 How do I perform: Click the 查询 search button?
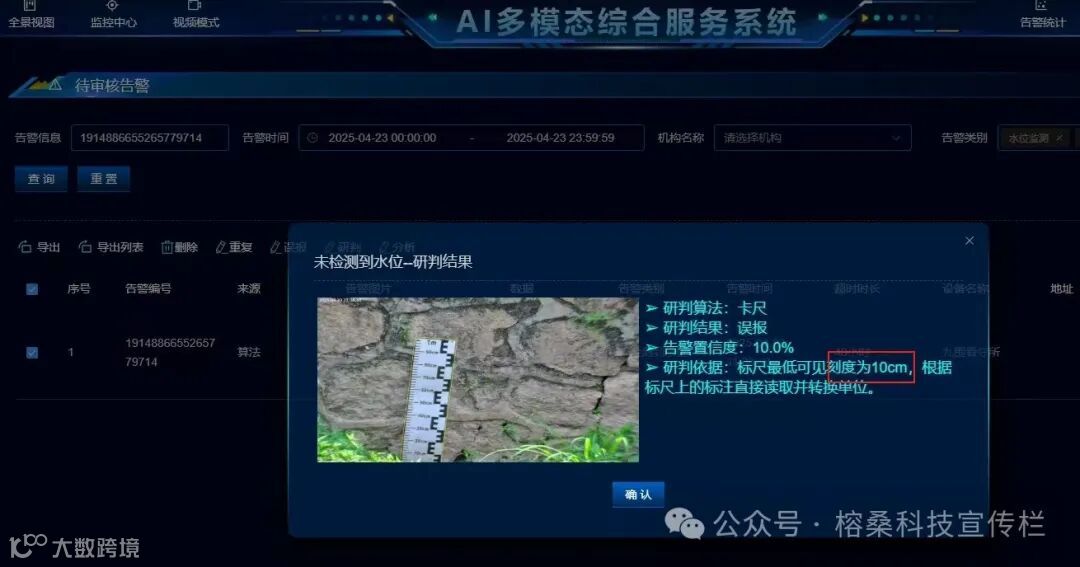click(41, 179)
